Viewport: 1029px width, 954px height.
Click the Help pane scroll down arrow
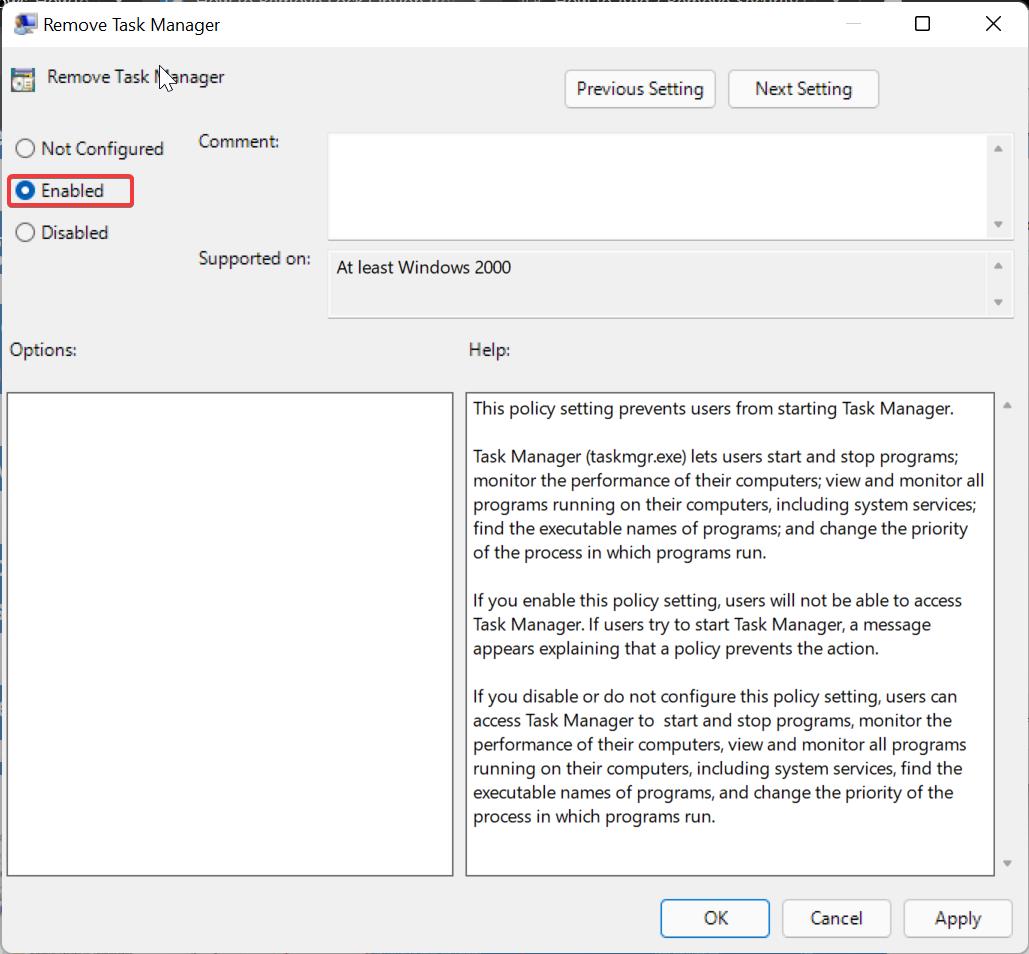(1007, 863)
